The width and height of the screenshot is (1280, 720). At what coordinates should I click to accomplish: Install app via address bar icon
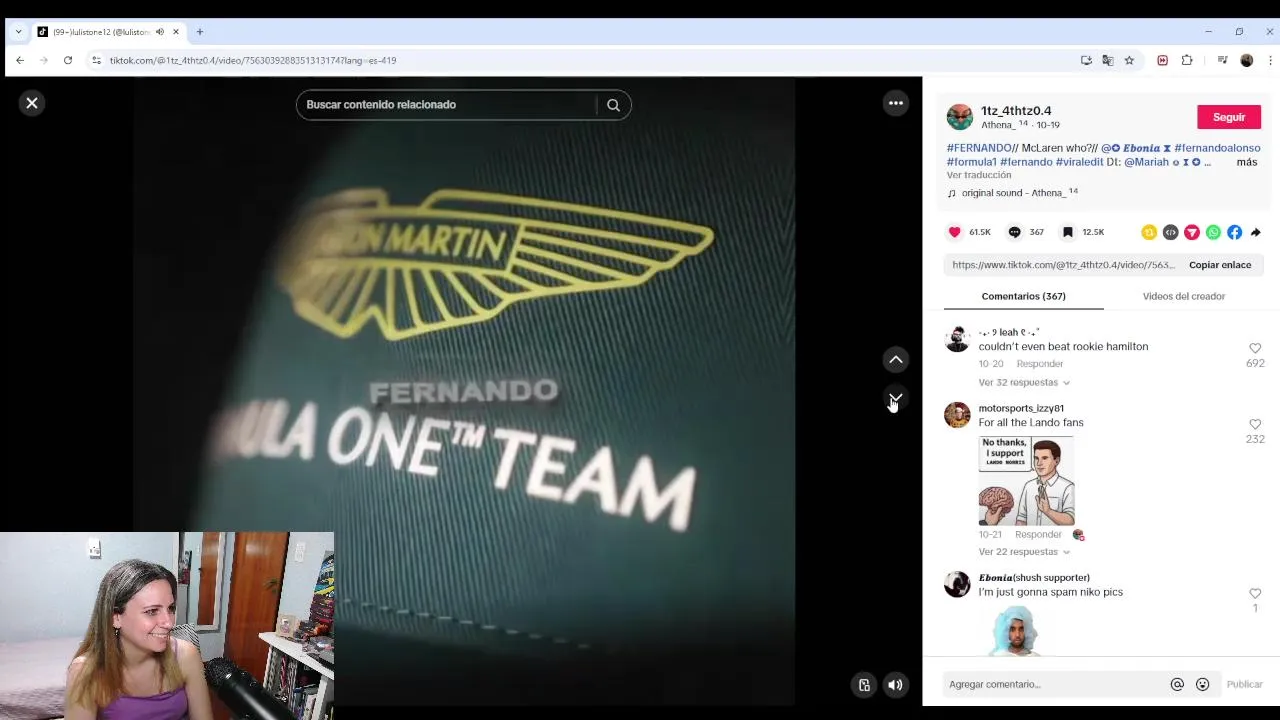(1086, 60)
